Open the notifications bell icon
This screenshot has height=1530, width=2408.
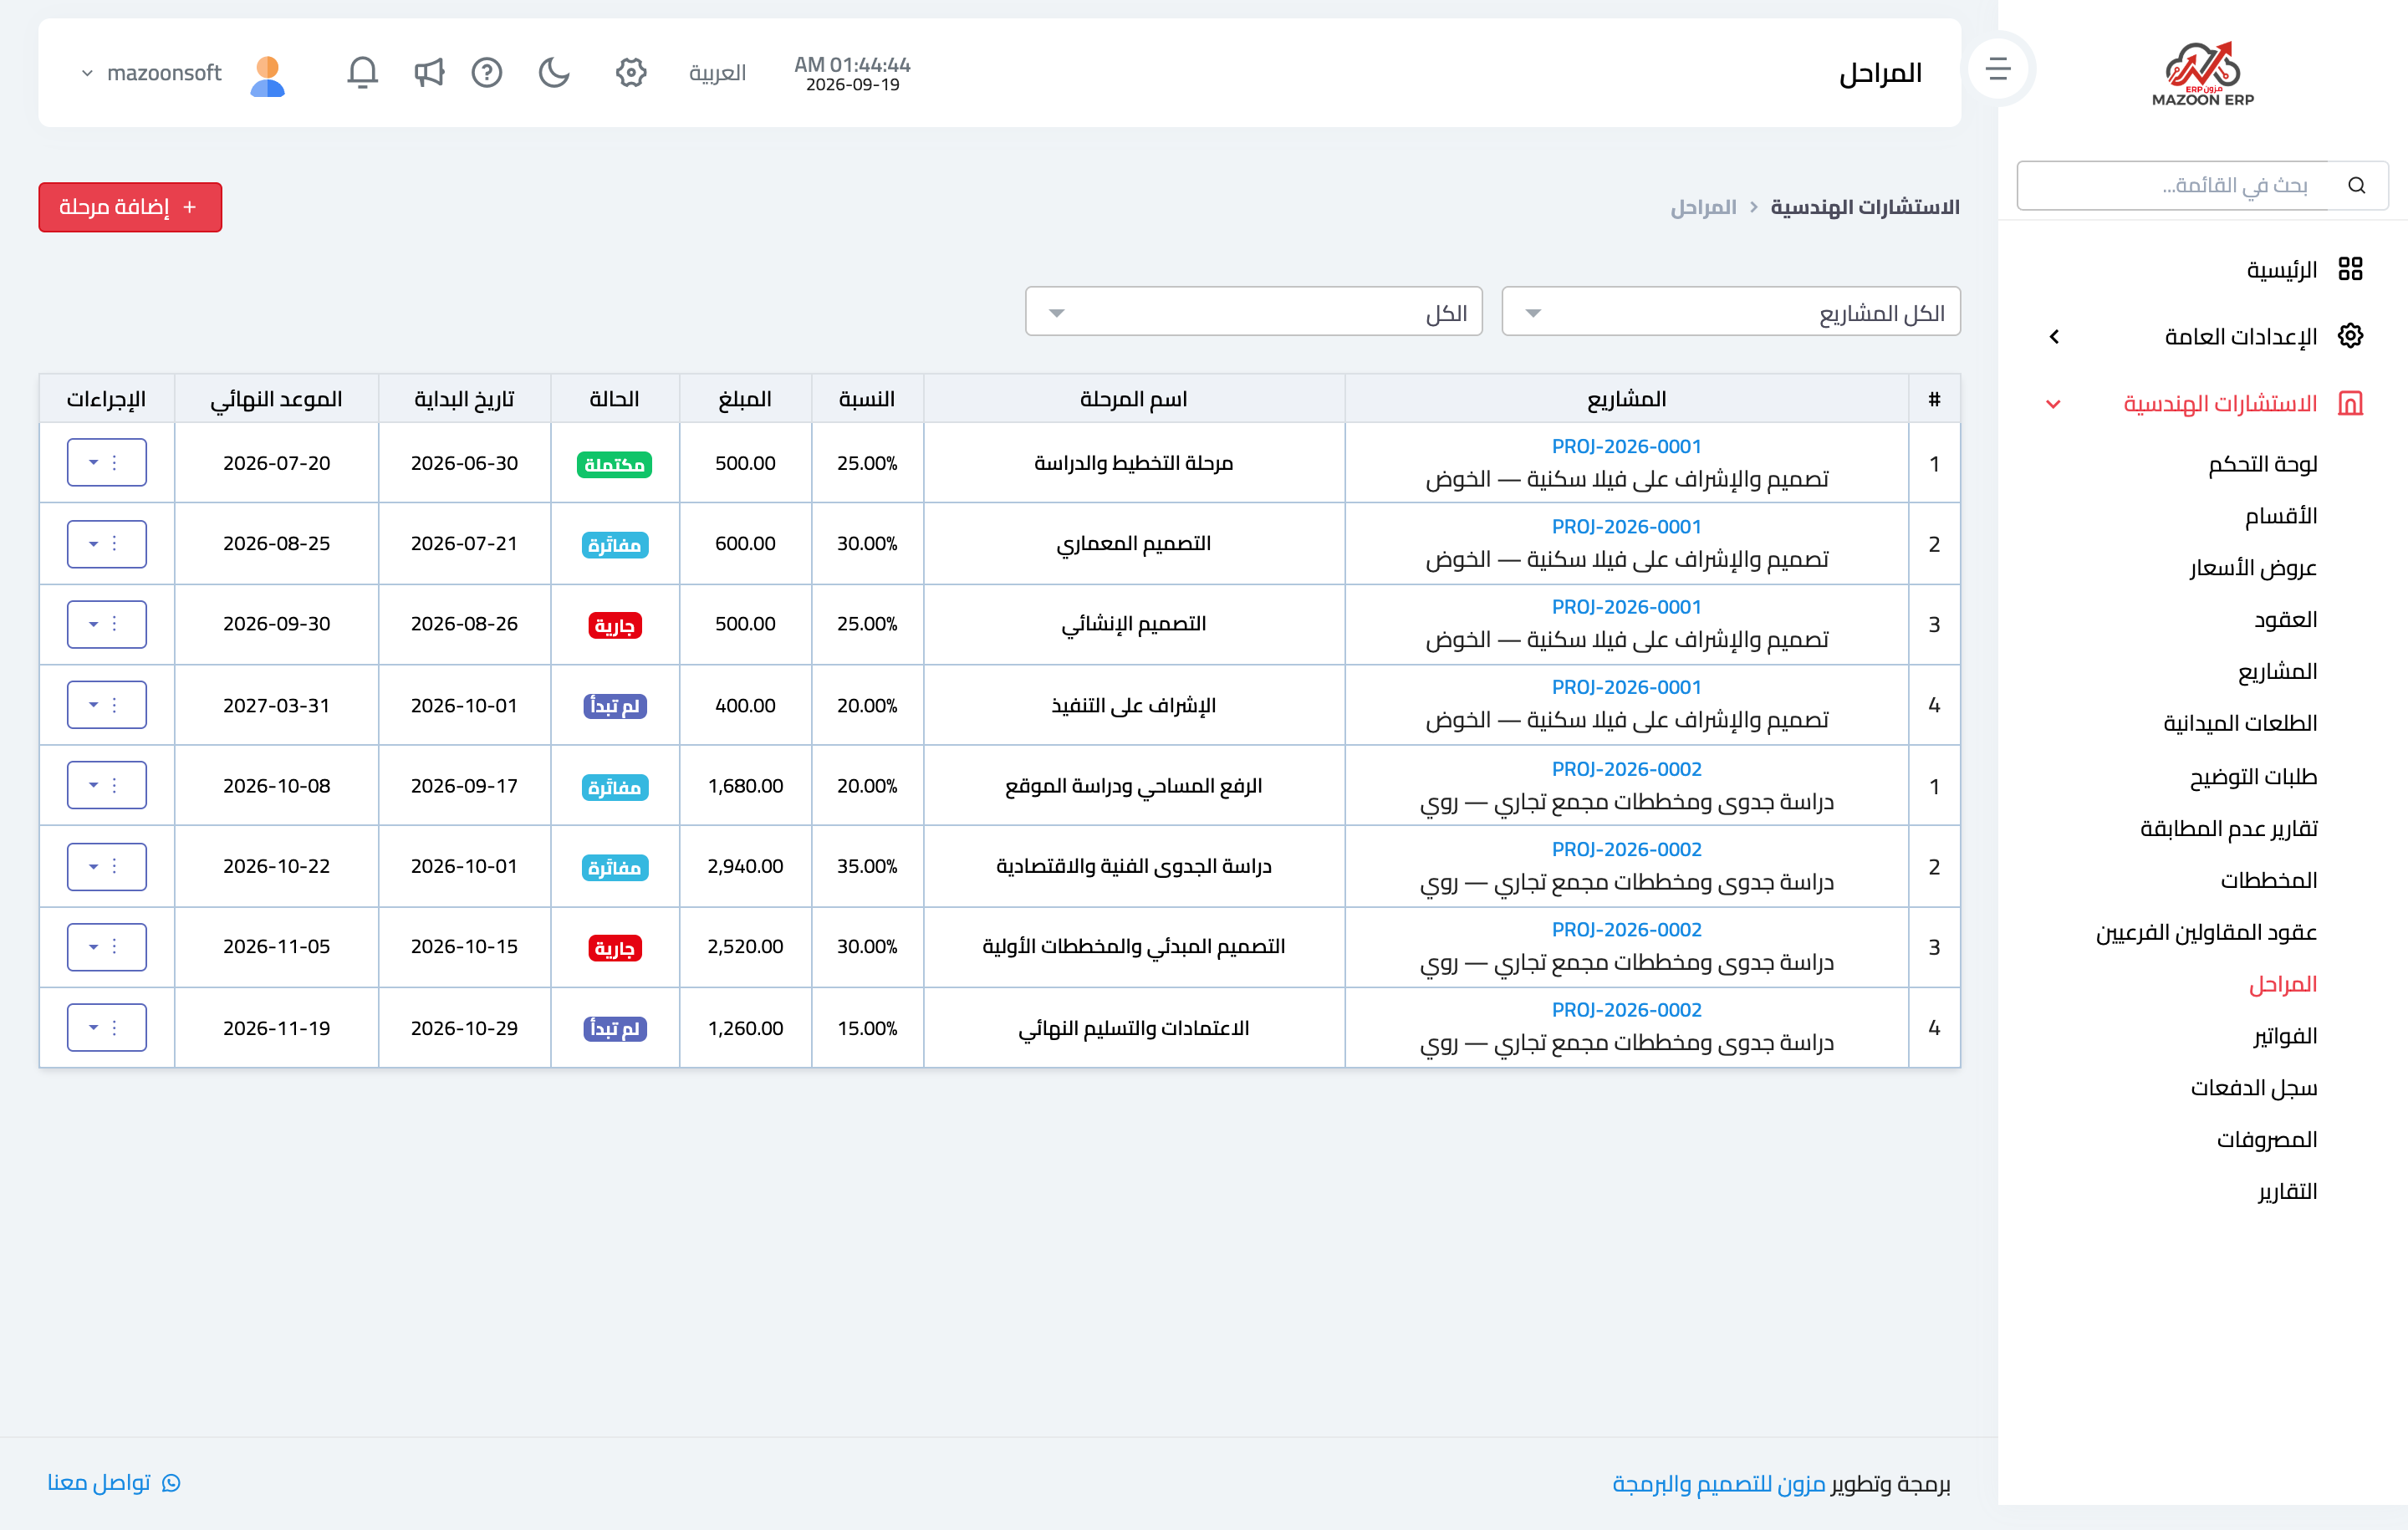(362, 72)
